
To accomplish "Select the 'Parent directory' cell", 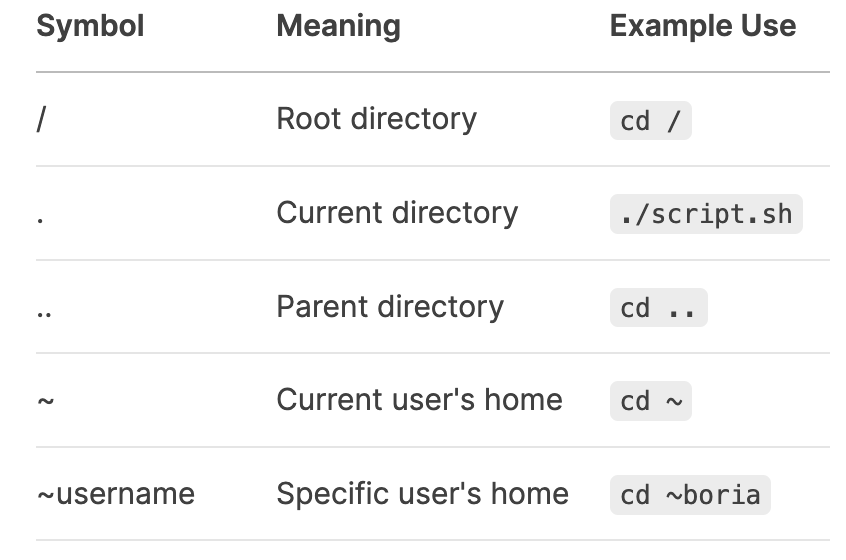I will point(390,307).
